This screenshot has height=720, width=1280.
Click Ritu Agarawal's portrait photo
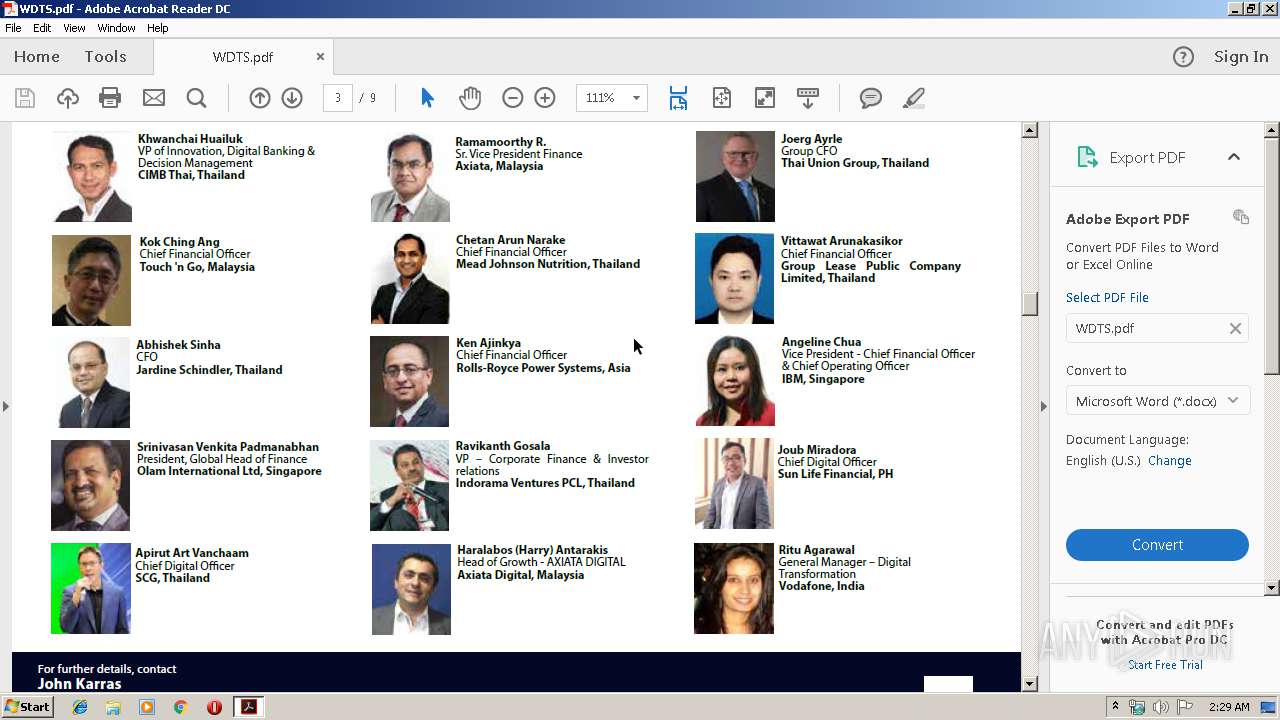(x=734, y=588)
